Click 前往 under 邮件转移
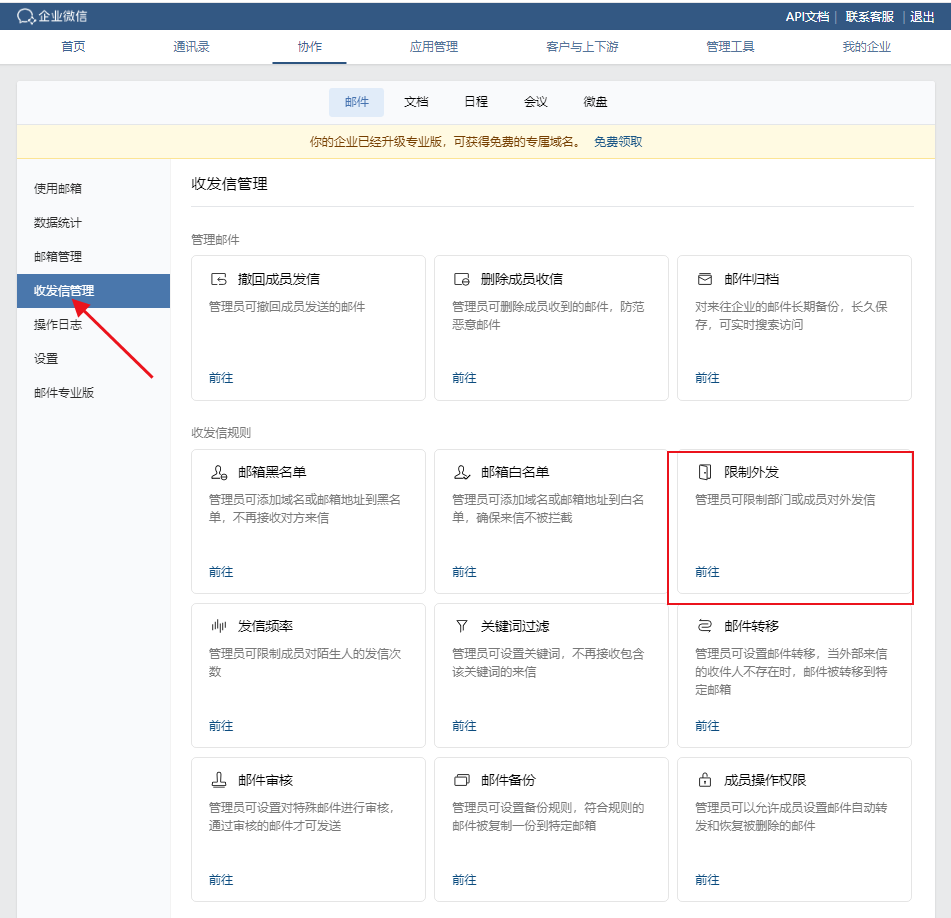Viewport: 951px width, 918px height. (707, 726)
